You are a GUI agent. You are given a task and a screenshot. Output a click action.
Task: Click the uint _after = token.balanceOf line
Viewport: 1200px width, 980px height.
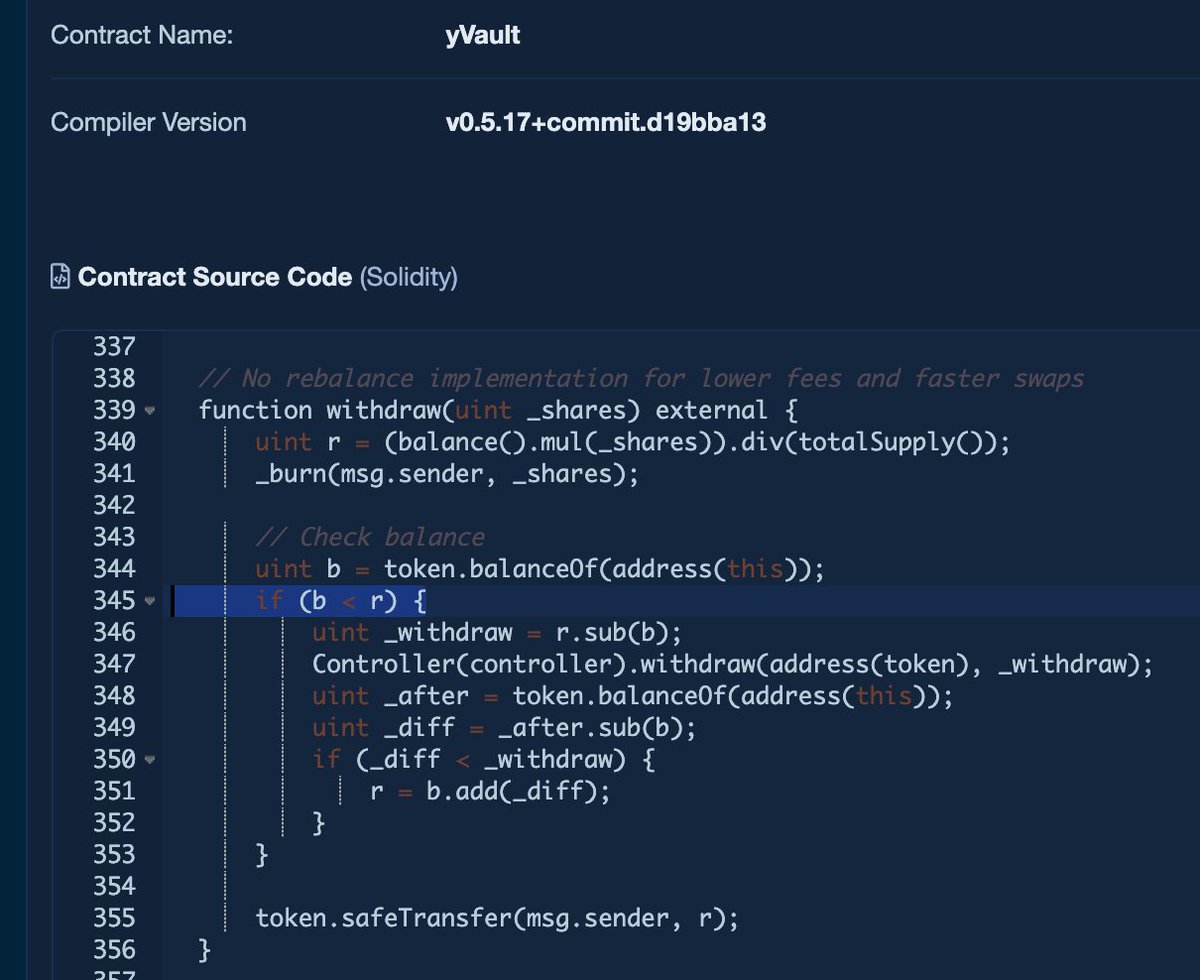[x=633, y=696]
